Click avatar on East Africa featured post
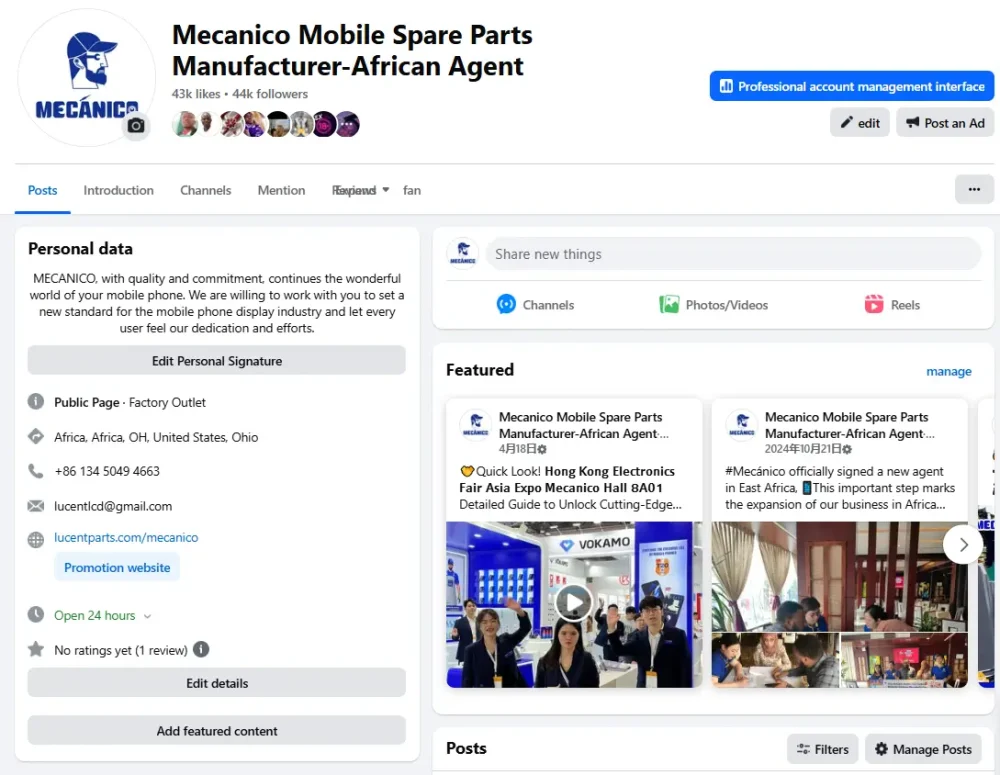 [x=742, y=425]
